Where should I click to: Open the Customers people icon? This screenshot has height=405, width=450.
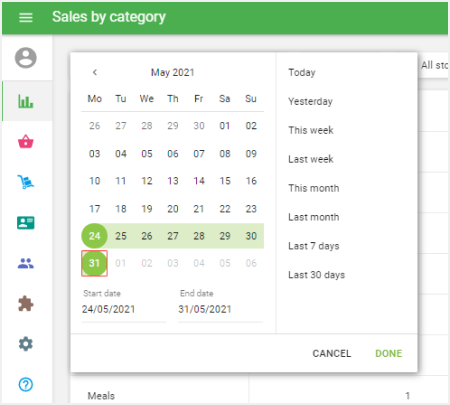tap(26, 263)
